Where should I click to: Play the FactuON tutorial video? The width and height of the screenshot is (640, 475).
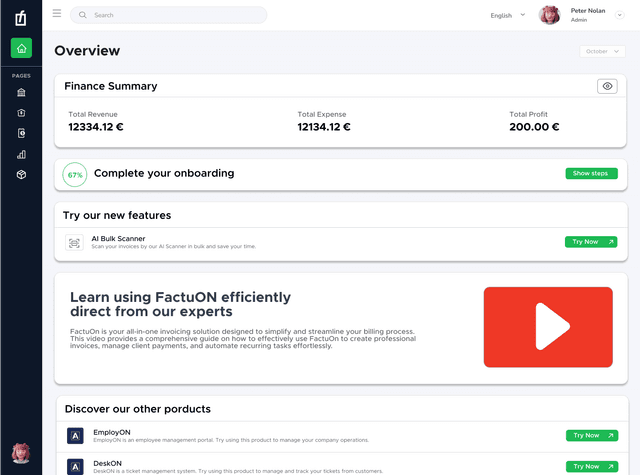(548, 327)
